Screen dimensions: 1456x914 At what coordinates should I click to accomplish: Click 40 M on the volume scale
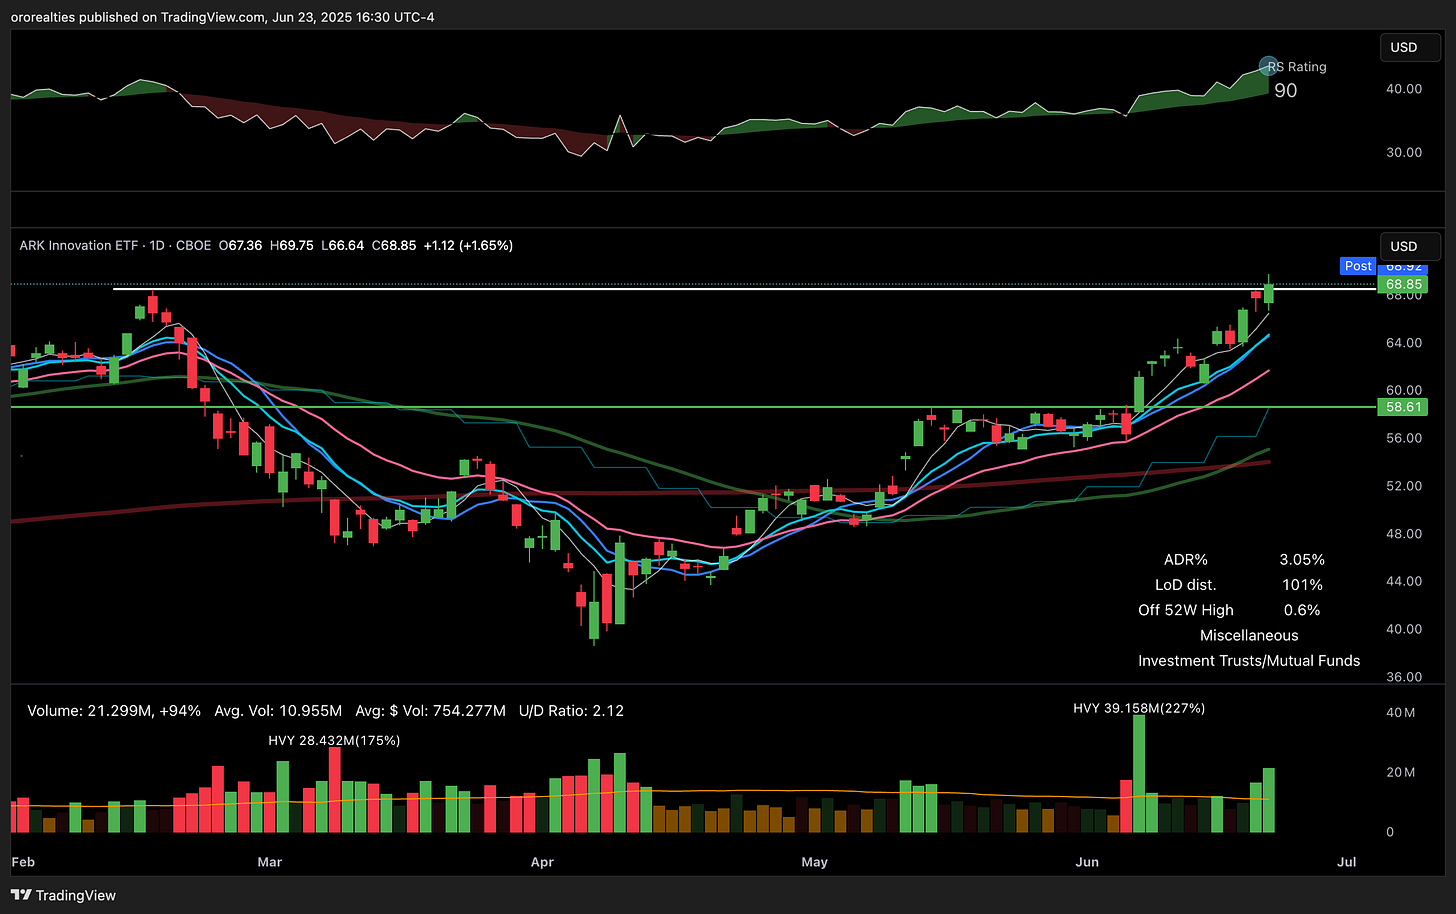(x=1400, y=713)
